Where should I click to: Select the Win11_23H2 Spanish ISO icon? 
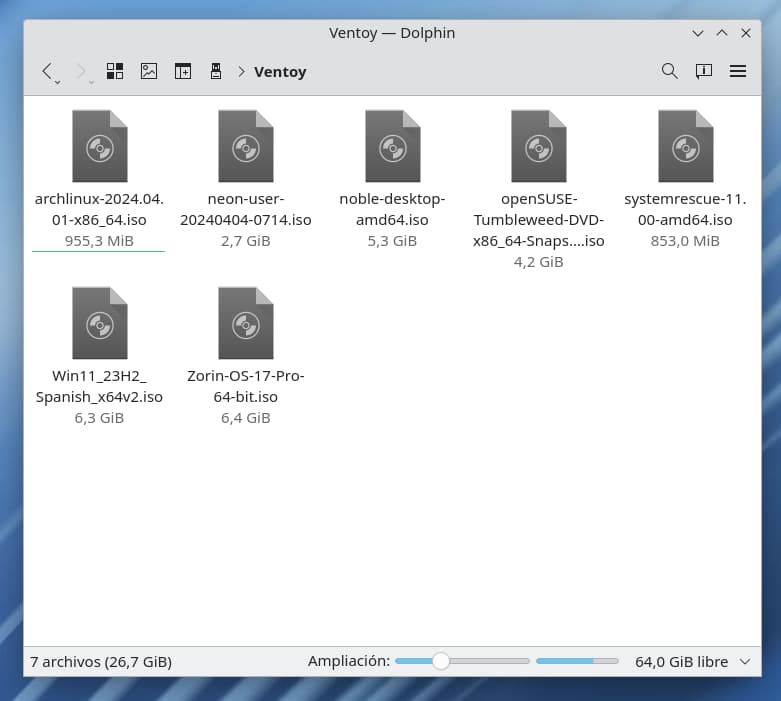99,322
